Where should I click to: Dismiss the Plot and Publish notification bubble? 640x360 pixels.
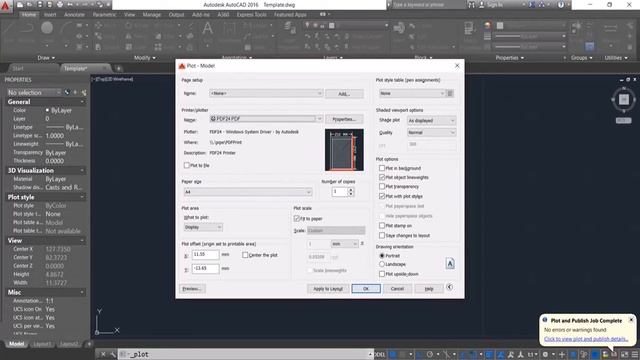[x=631, y=320]
